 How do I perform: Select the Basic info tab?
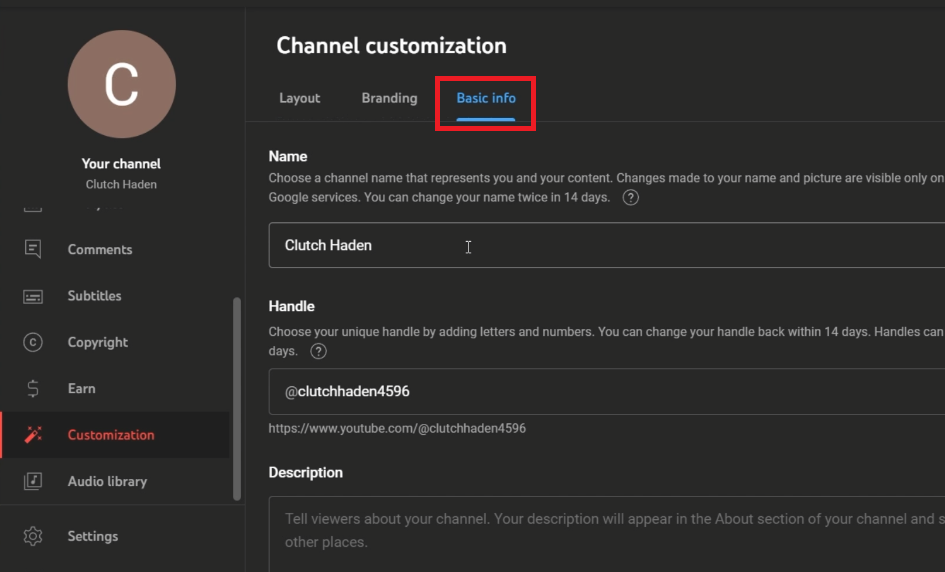(486, 98)
